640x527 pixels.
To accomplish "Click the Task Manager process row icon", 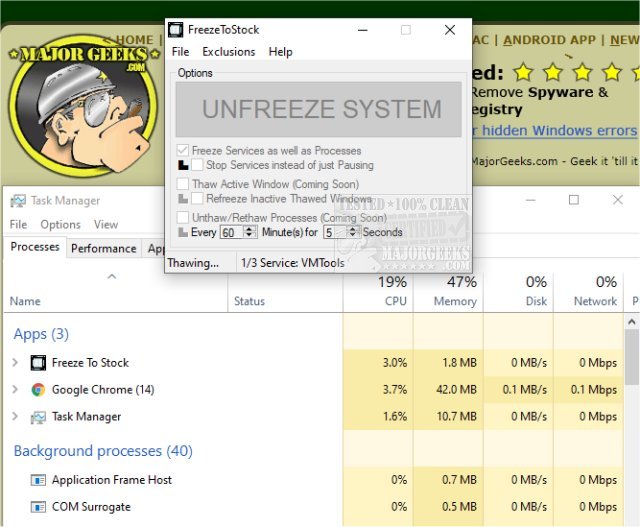I will (x=38, y=417).
